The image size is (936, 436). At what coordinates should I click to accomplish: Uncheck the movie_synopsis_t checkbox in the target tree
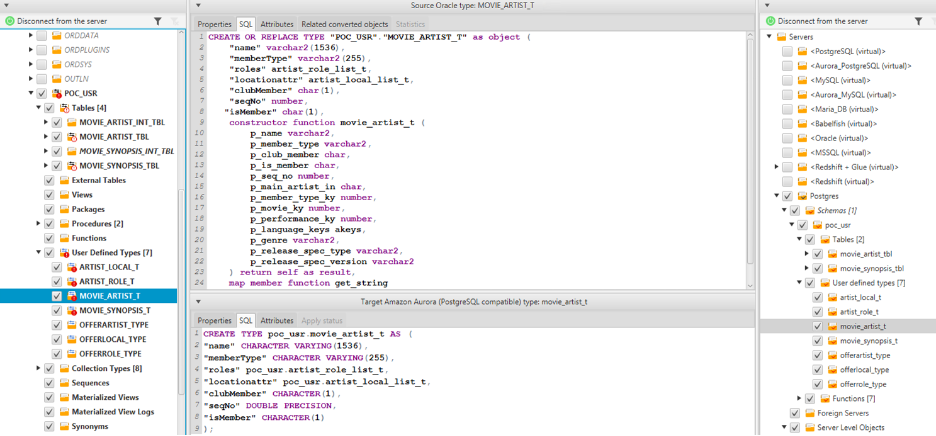(x=818, y=341)
